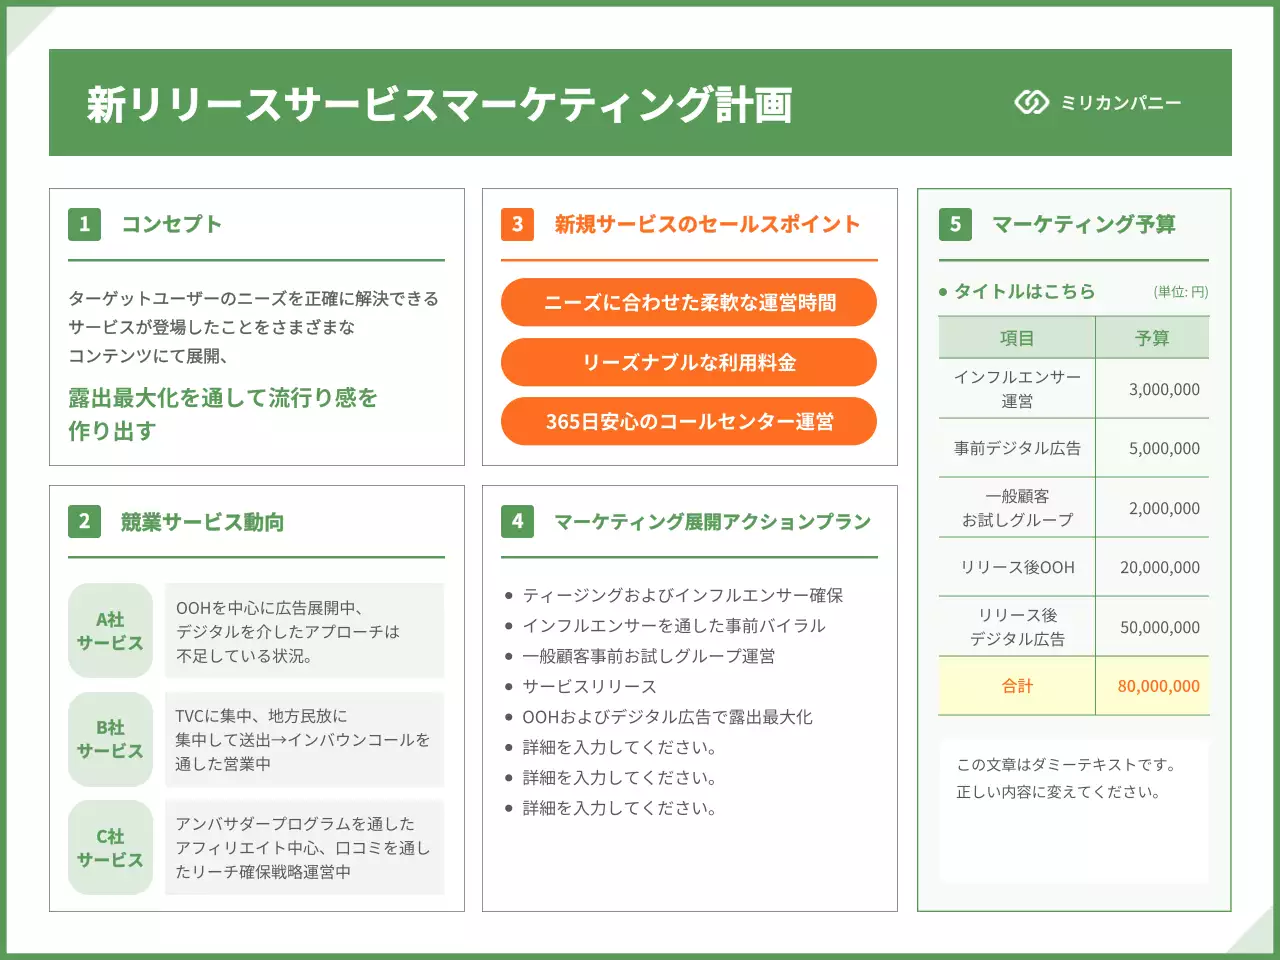
Task: Select the B社サービス green label
Action: (x=110, y=740)
